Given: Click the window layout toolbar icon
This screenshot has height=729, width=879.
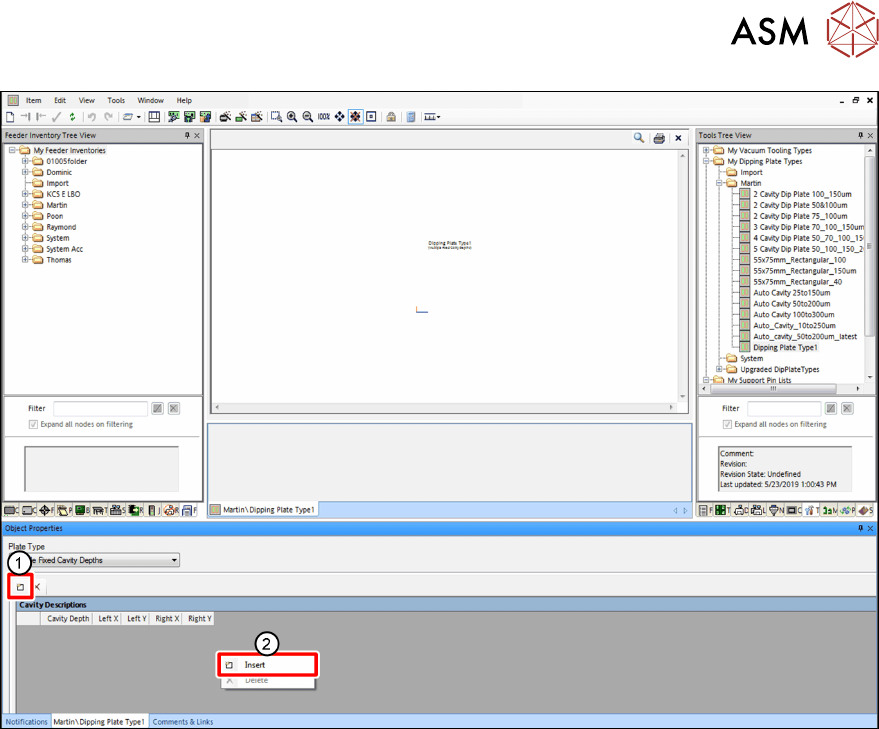Looking at the screenshot, I should pyautogui.click(x=154, y=117).
